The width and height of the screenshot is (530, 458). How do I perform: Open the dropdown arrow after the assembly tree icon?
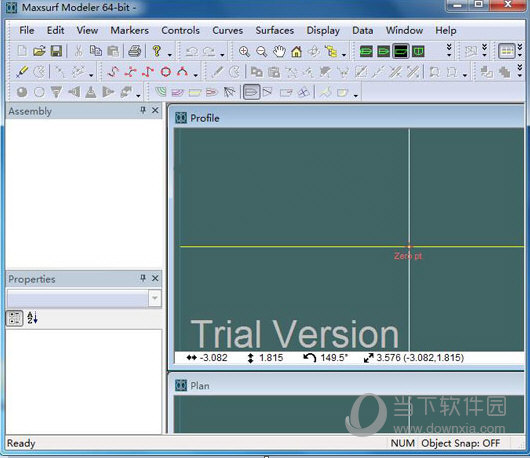pyautogui.click(x=344, y=54)
